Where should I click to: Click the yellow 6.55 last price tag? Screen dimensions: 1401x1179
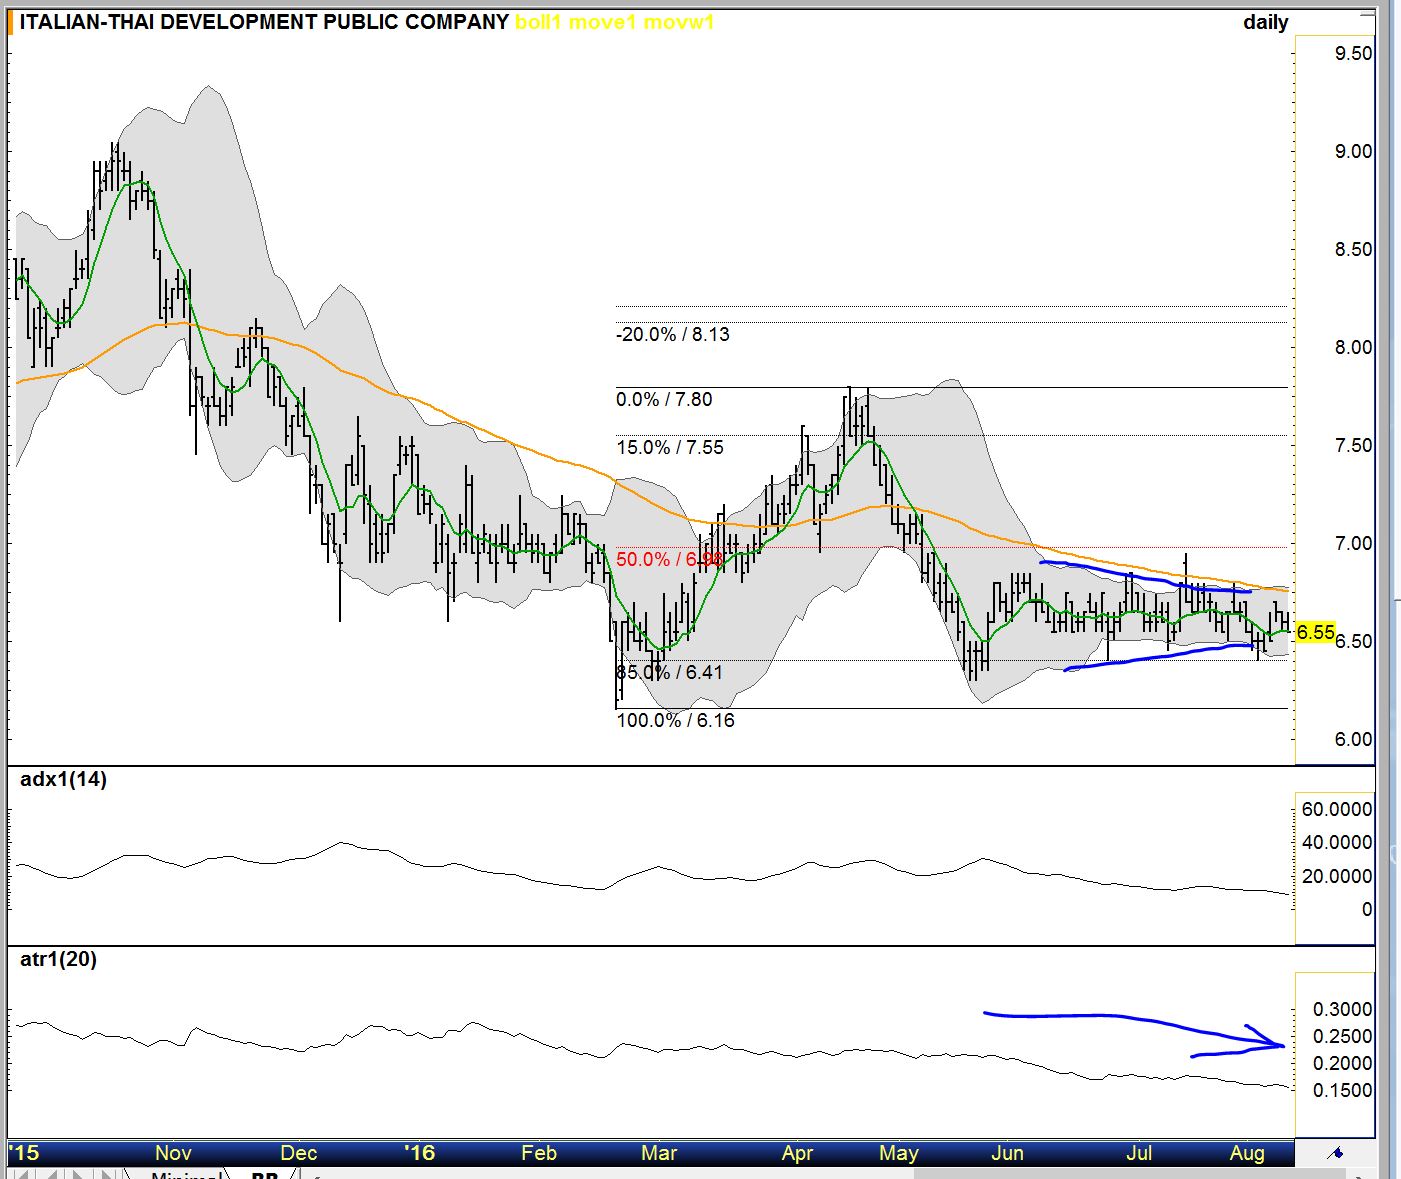1315,632
